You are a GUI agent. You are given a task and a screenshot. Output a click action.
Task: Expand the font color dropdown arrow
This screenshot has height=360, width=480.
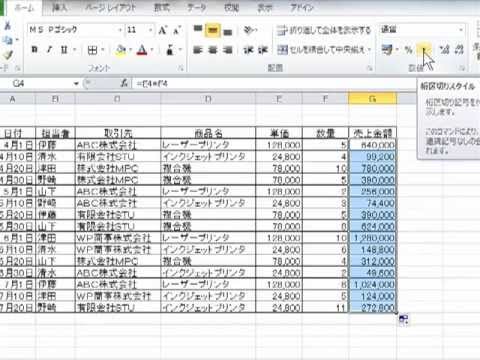coord(152,50)
